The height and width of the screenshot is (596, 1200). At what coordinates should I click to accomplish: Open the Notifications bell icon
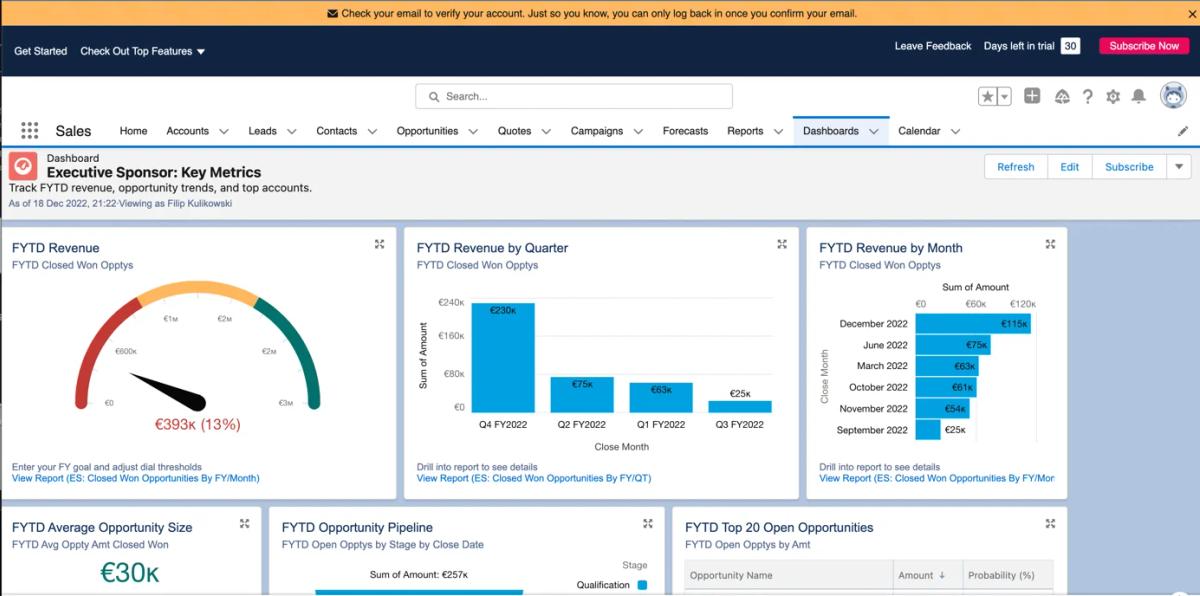click(x=1138, y=97)
